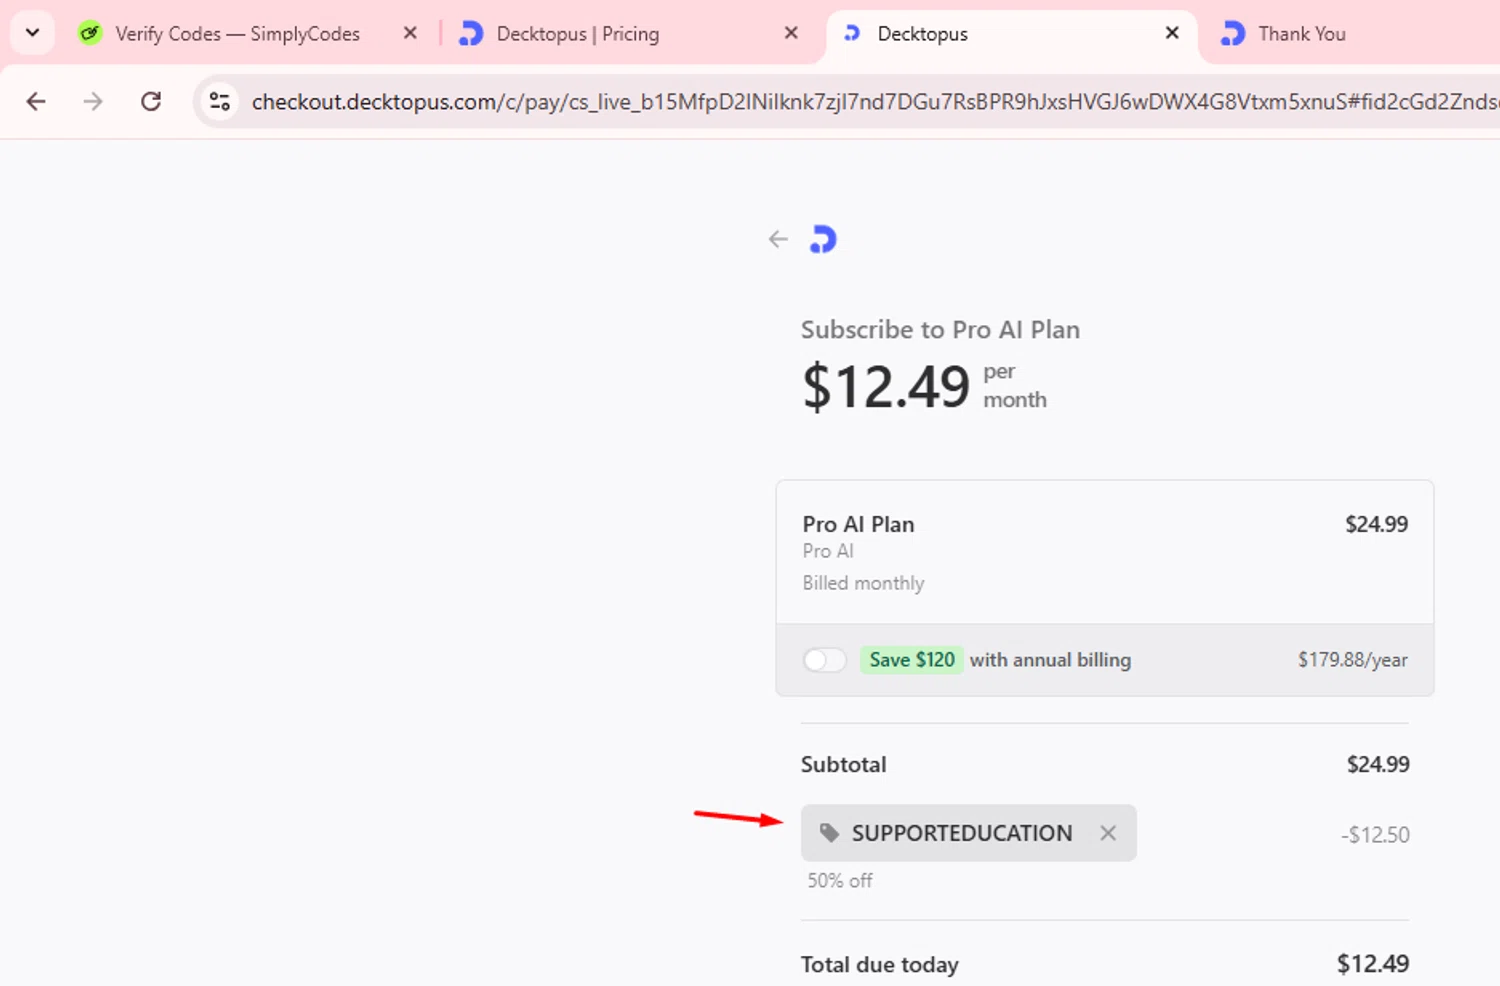Screen dimensions: 1500x986
Task: Click the $179.88/year price
Action: pyautogui.click(x=1352, y=660)
